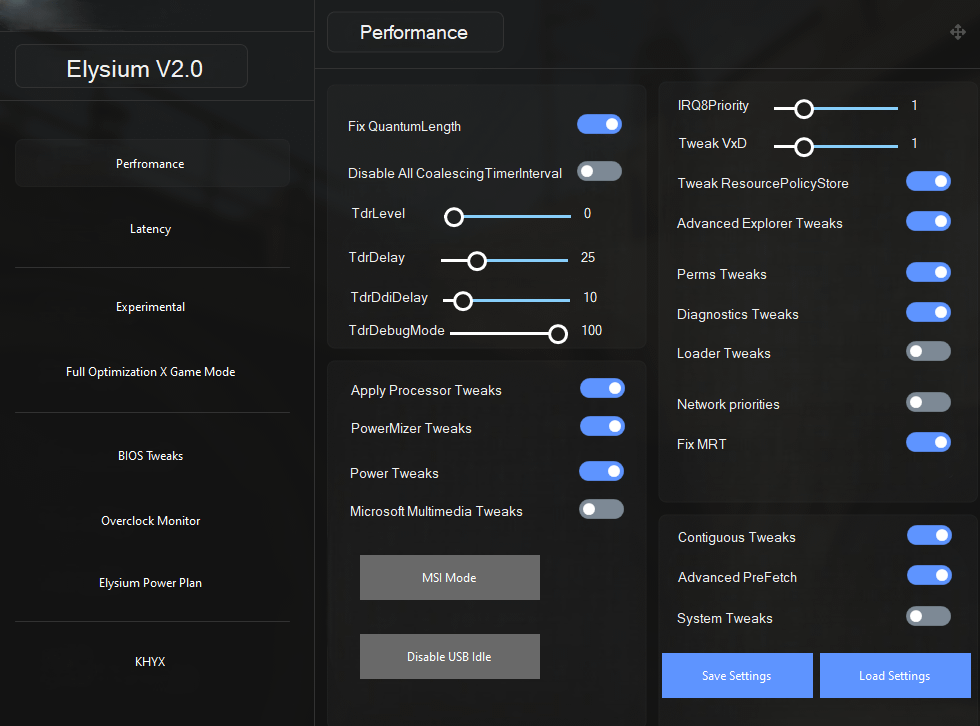Open BIOS Tweaks from the sidebar

click(150, 455)
